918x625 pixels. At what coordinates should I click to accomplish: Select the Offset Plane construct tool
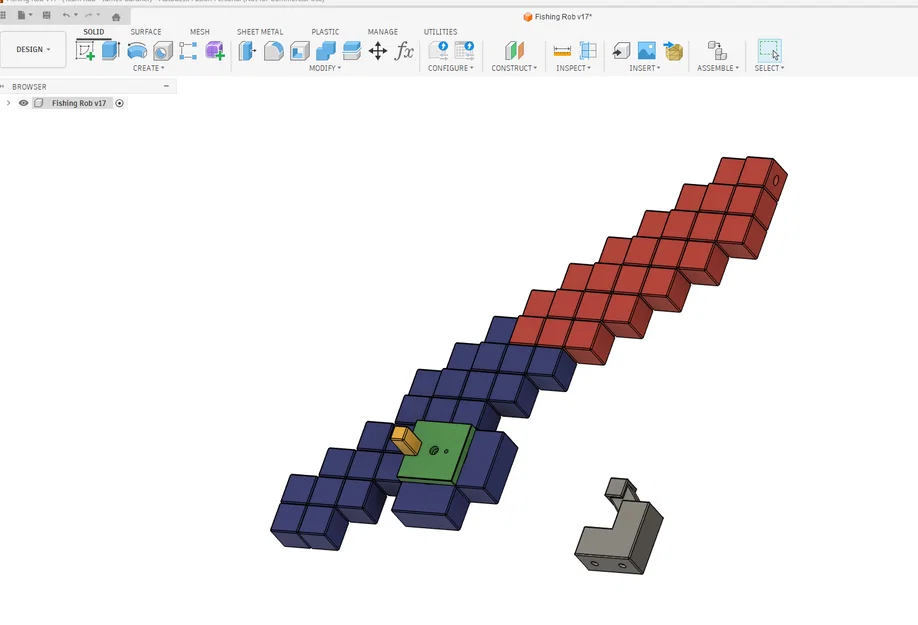pyautogui.click(x=514, y=51)
